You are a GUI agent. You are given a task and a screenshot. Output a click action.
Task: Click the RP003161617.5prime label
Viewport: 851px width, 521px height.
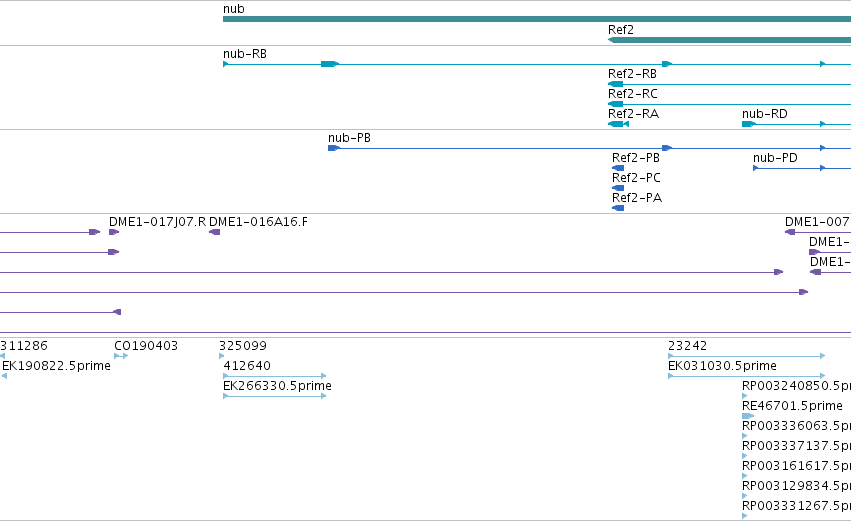[x=796, y=466]
